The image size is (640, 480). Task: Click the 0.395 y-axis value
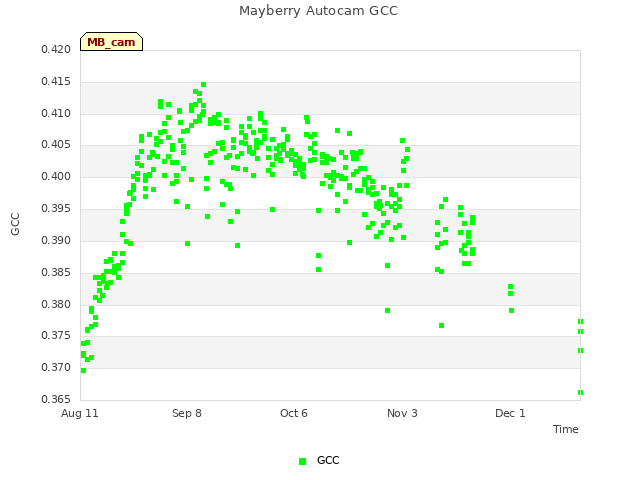(x=56, y=209)
